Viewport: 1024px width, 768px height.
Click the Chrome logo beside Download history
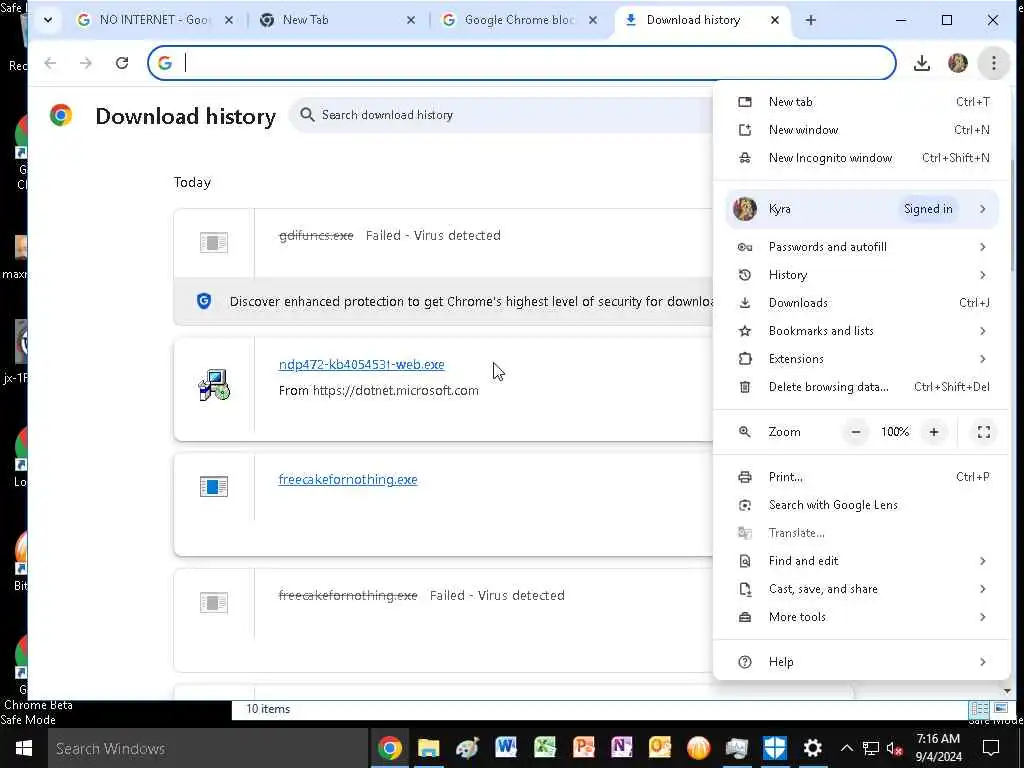click(61, 116)
